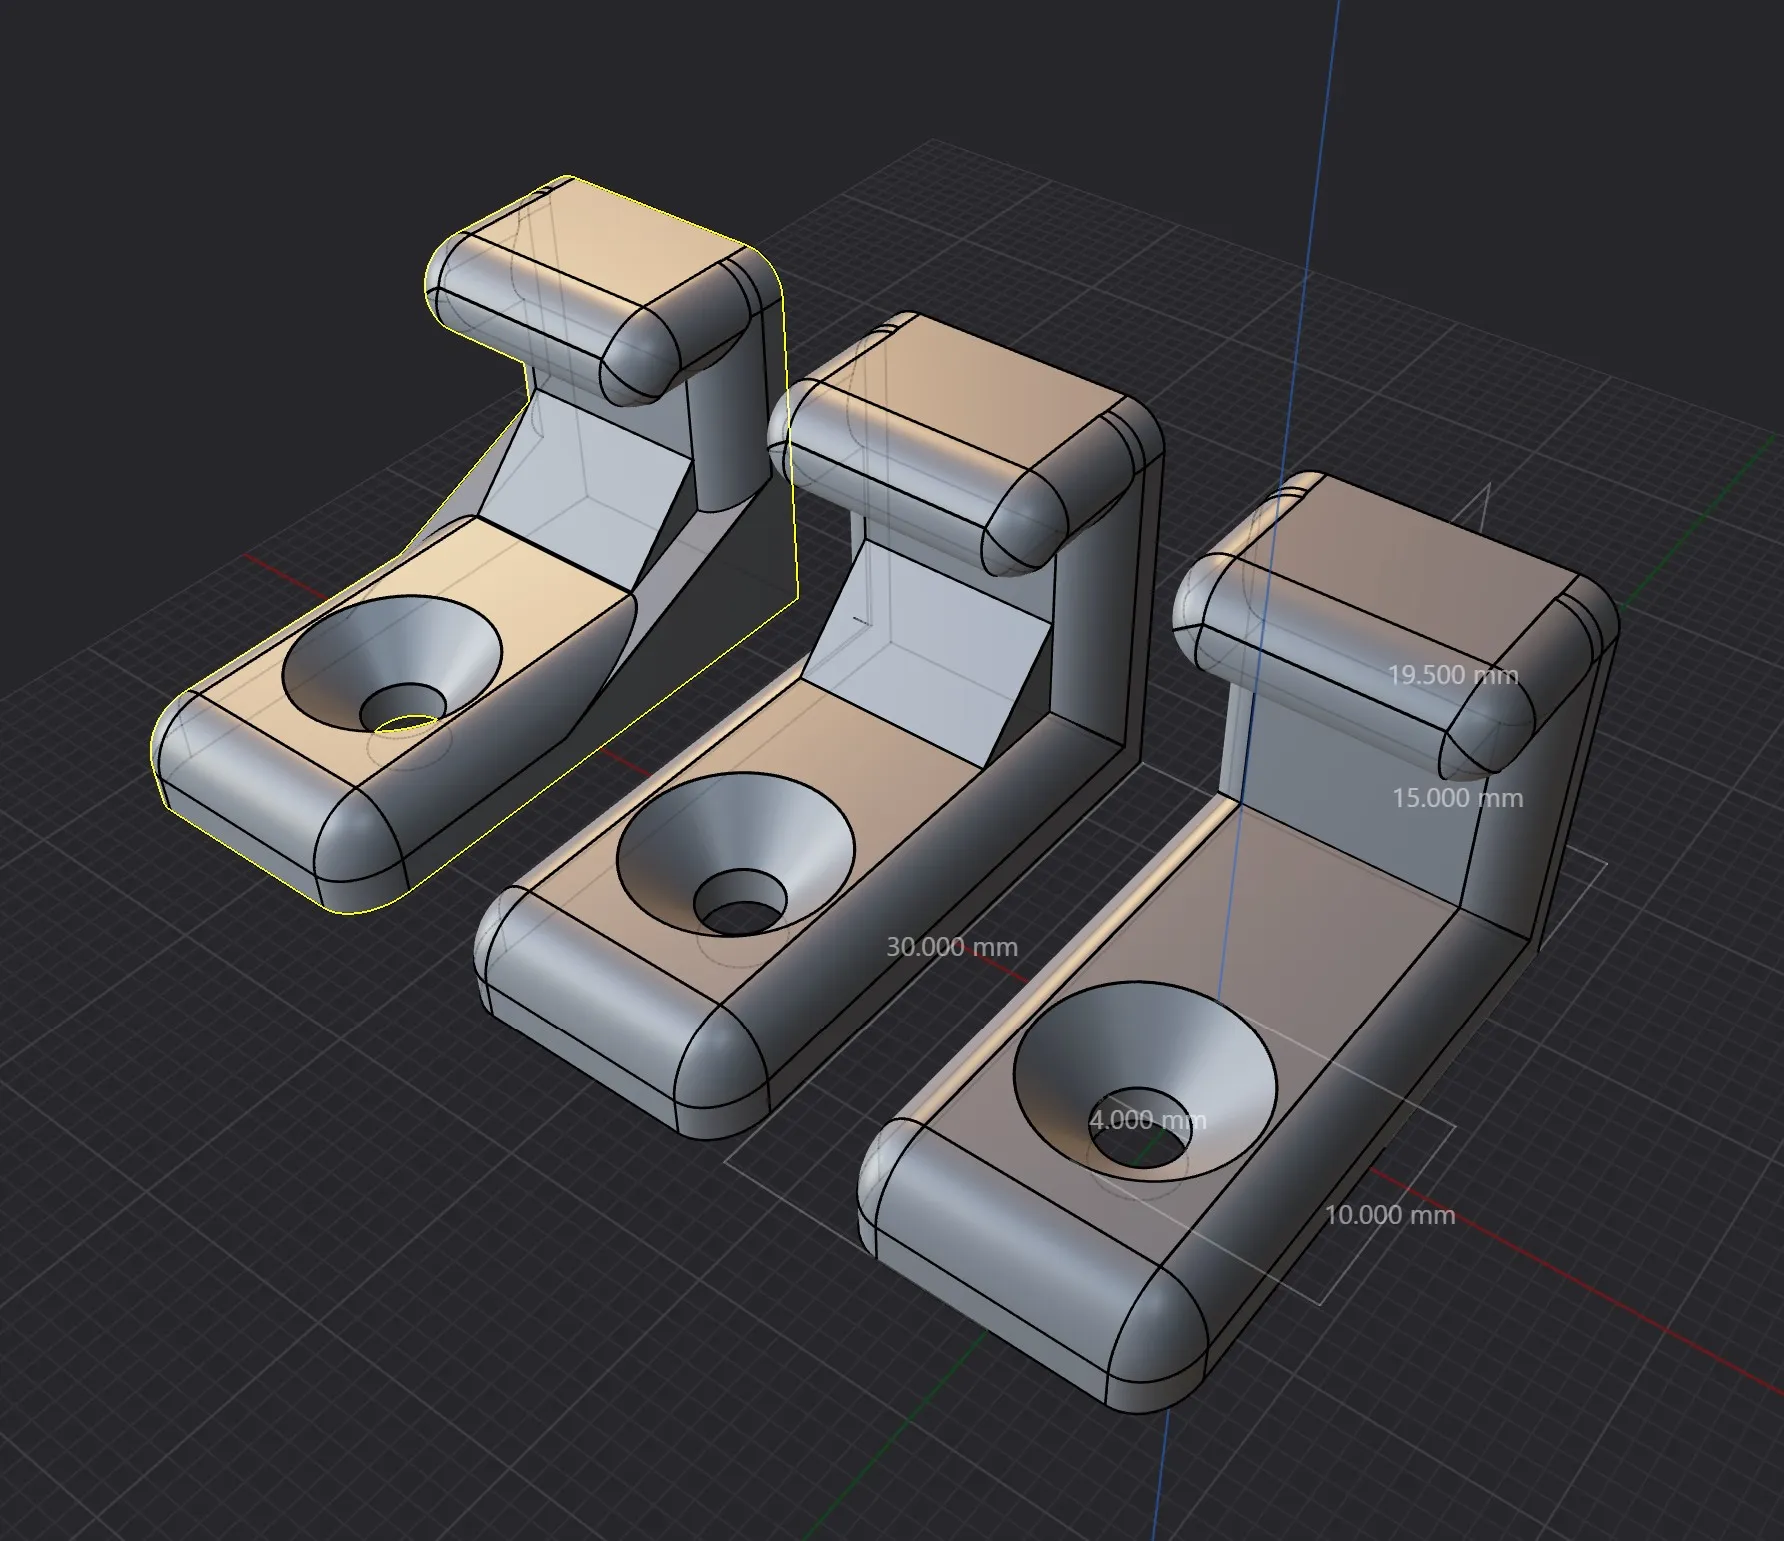Click the 4.000 mm hole dimension
This screenshot has width=1784, height=1541.
1147,1120
